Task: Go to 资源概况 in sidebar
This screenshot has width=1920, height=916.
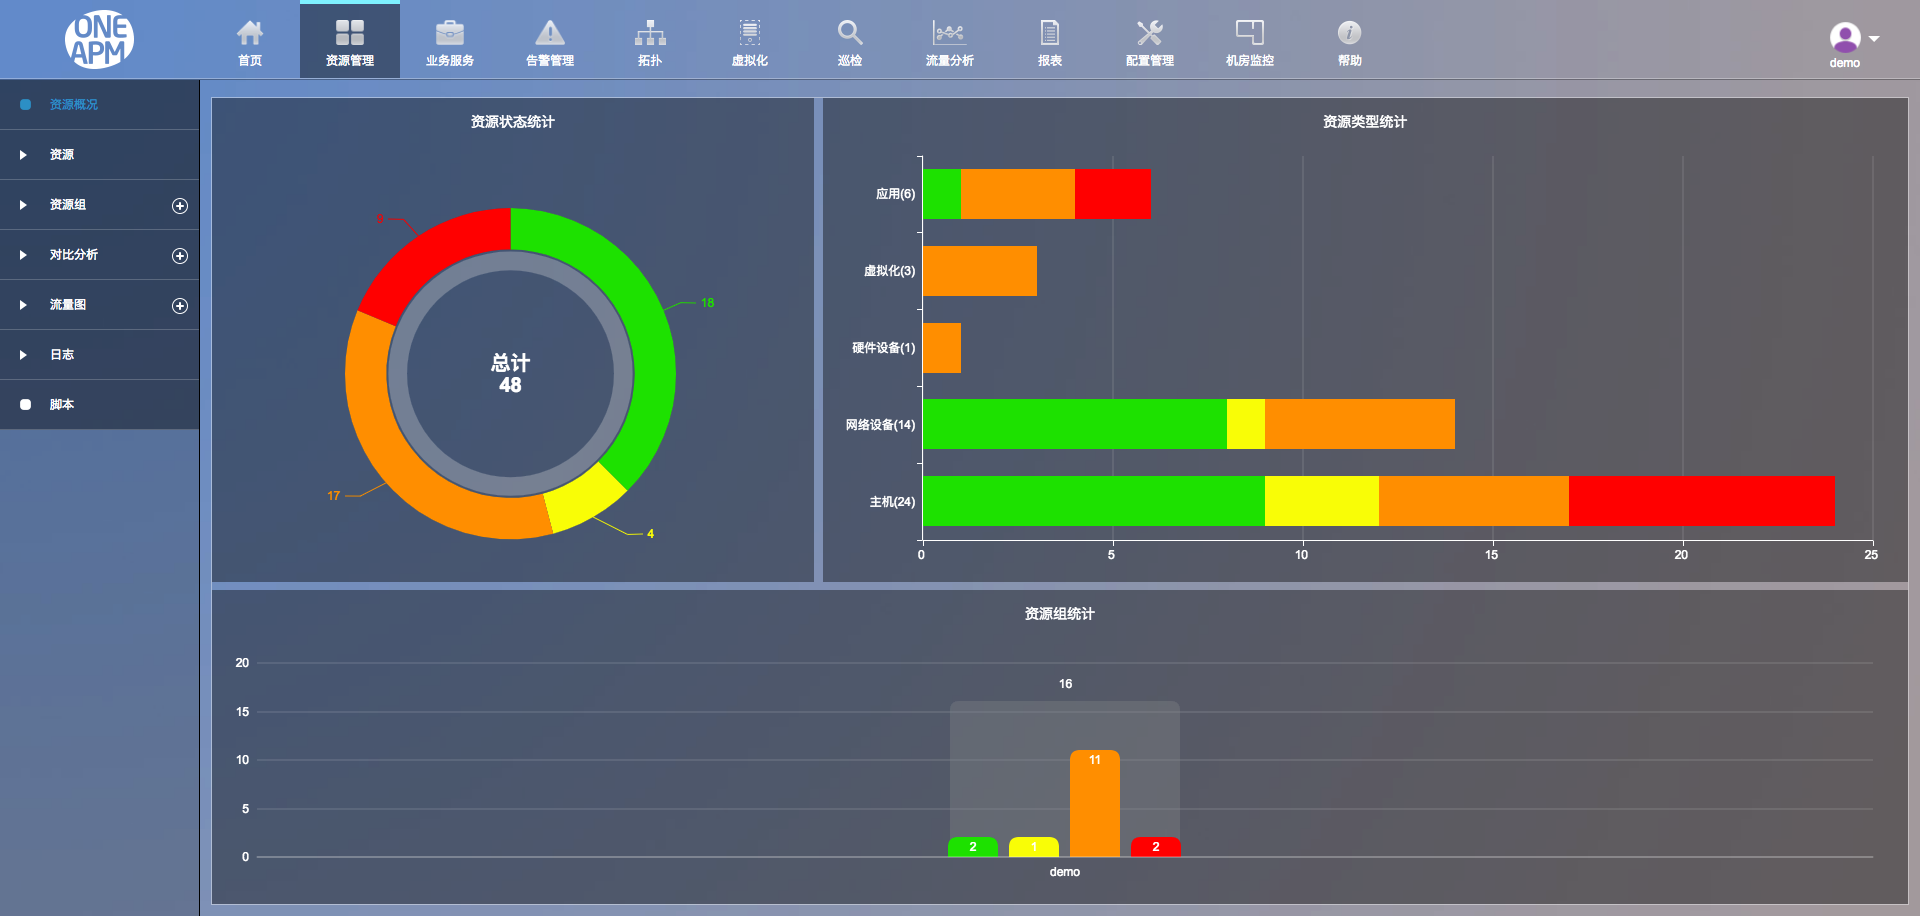Action: coord(100,105)
